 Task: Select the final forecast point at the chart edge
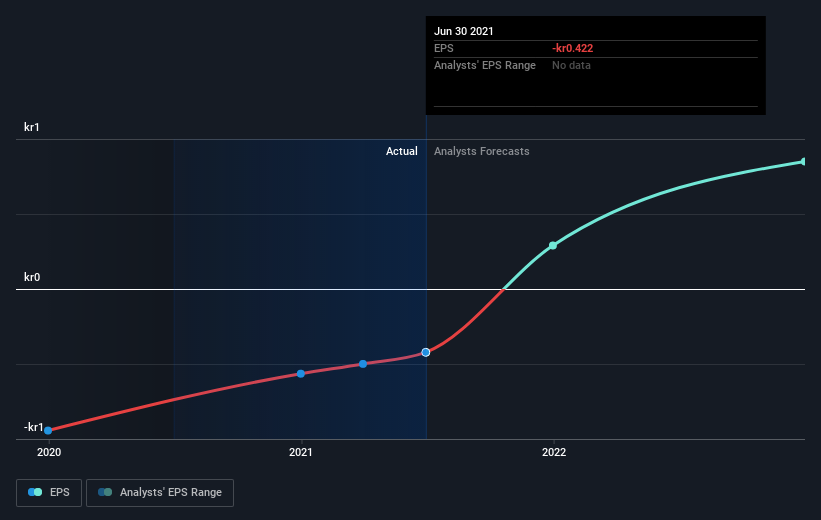(x=804, y=162)
